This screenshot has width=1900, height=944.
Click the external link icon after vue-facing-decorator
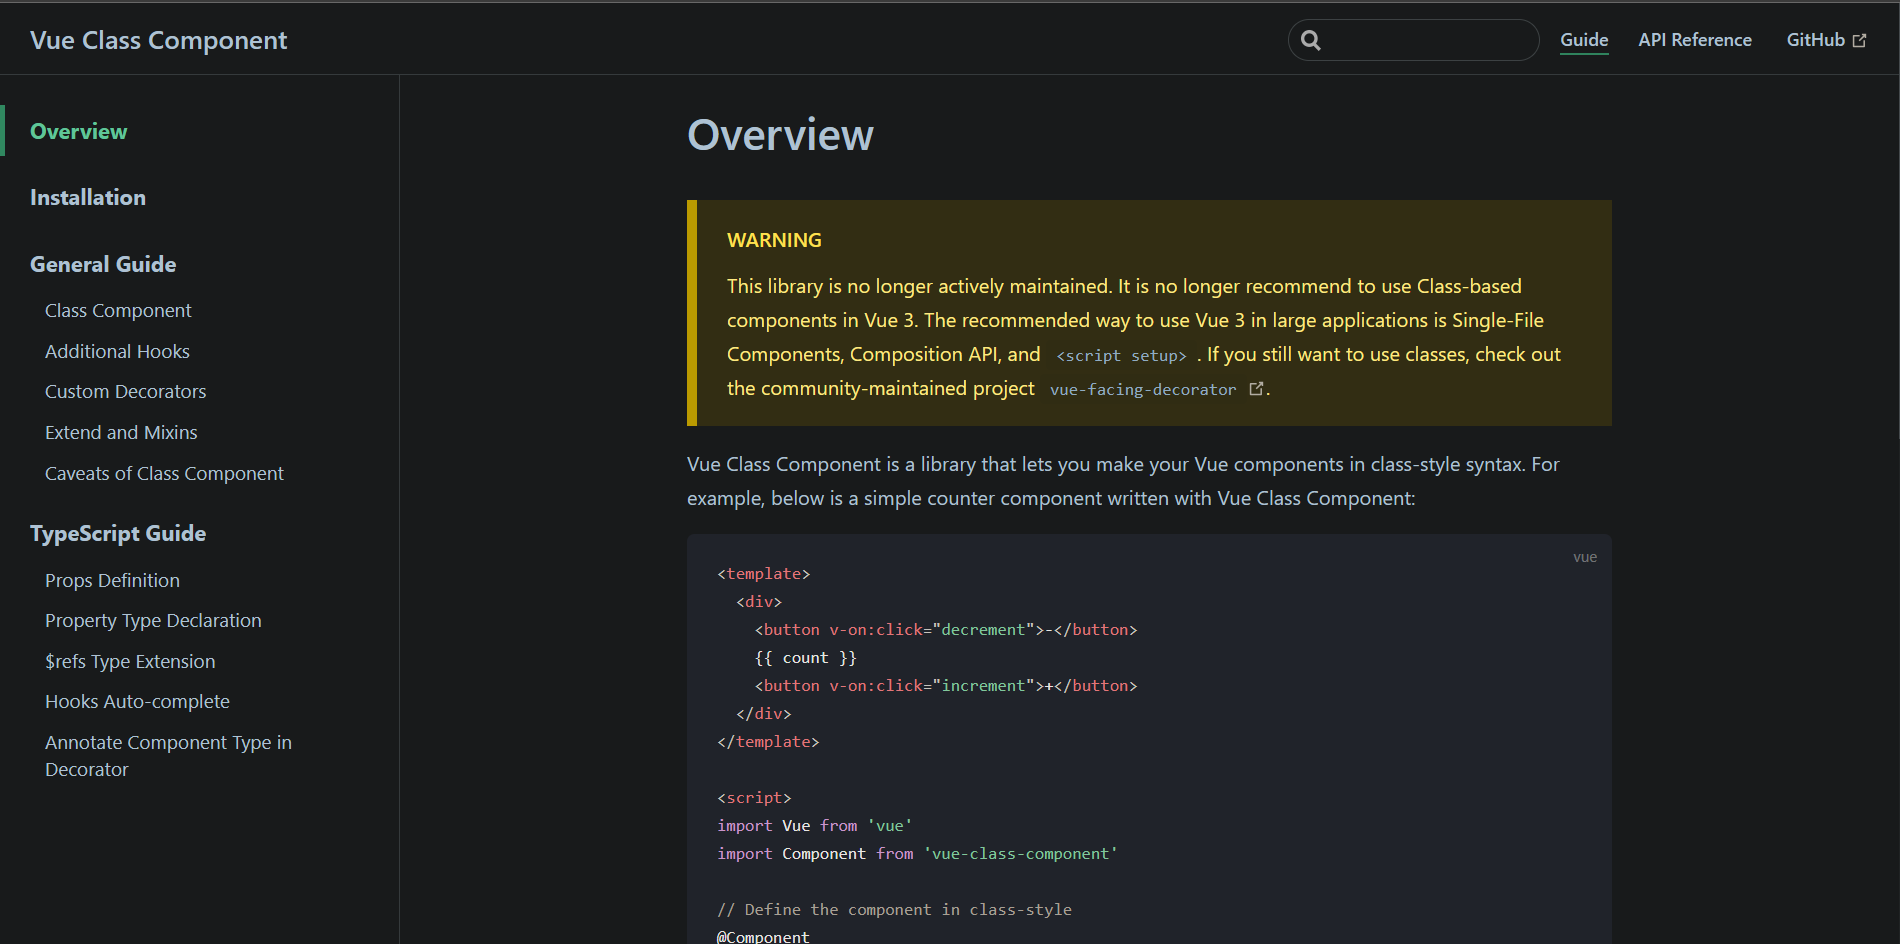(x=1256, y=389)
